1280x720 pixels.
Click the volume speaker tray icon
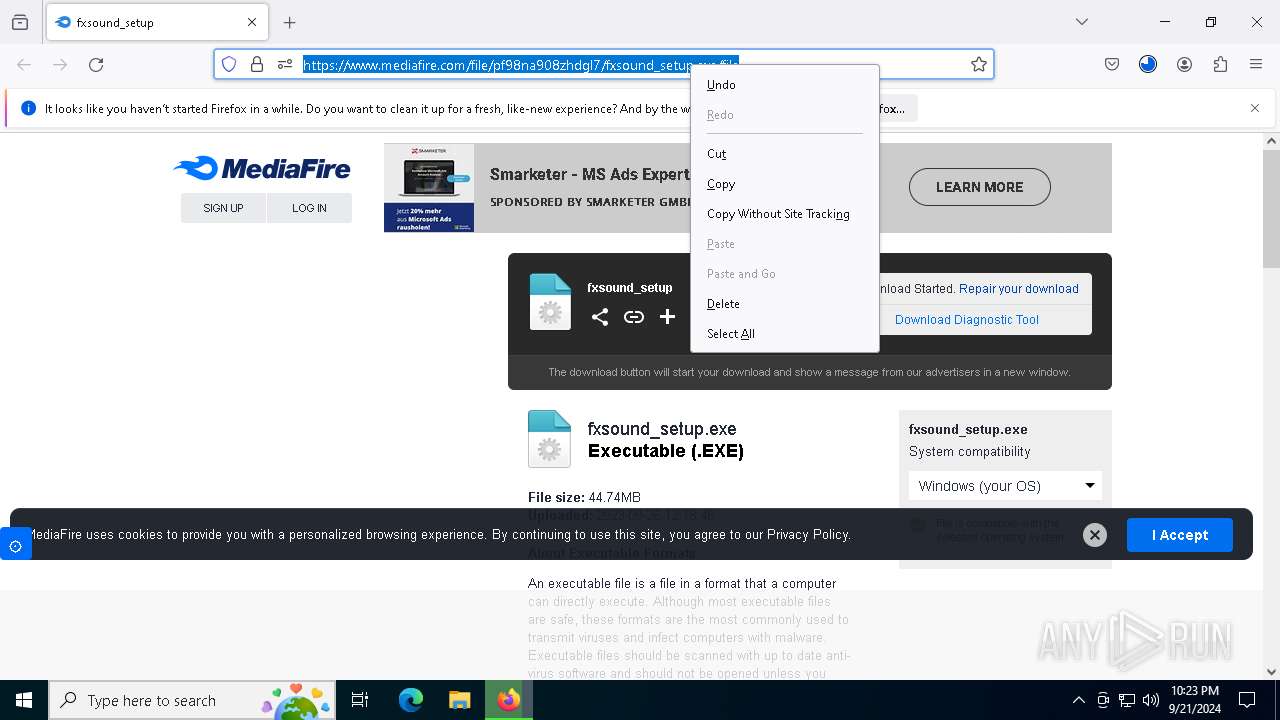coord(1151,700)
